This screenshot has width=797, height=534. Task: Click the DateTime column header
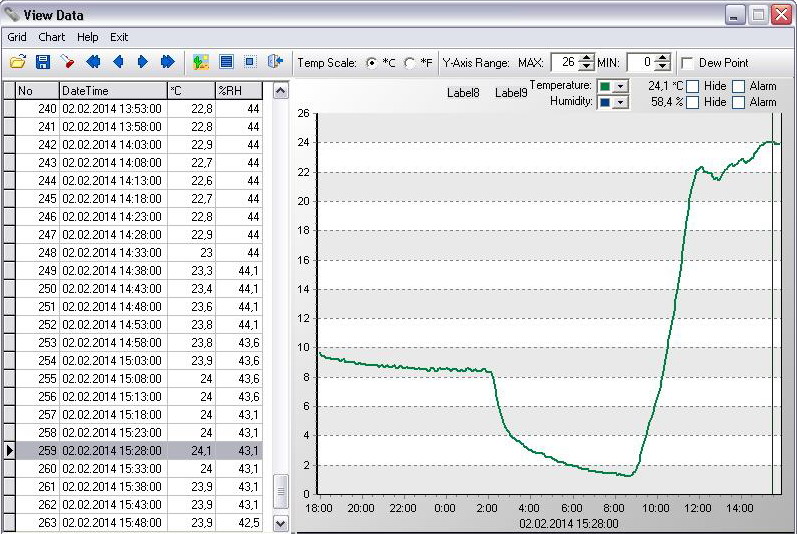[x=112, y=90]
